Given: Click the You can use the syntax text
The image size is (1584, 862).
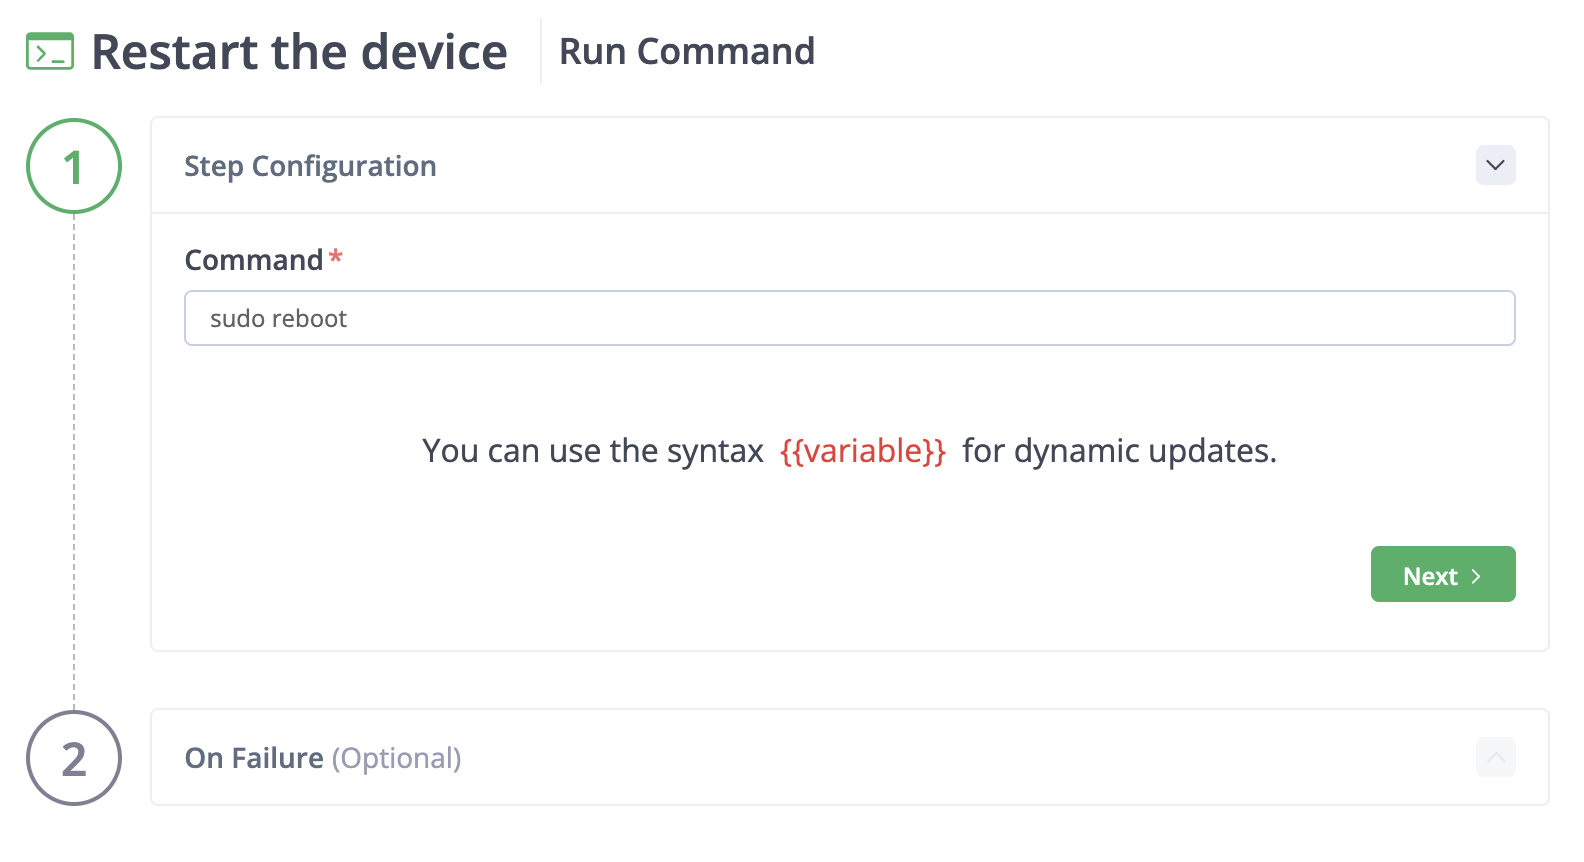Looking at the screenshot, I should (x=593, y=451).
